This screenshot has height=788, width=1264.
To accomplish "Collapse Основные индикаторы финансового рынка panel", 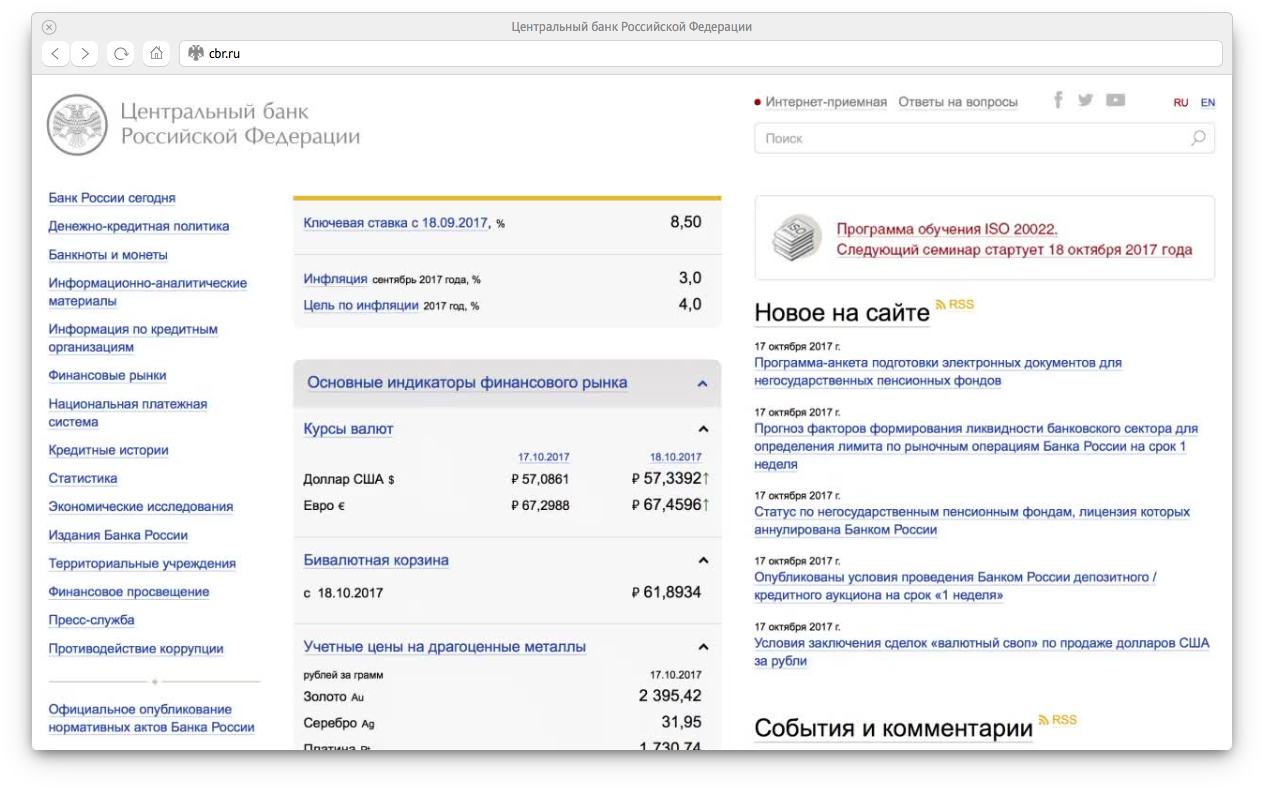I will pos(702,383).
